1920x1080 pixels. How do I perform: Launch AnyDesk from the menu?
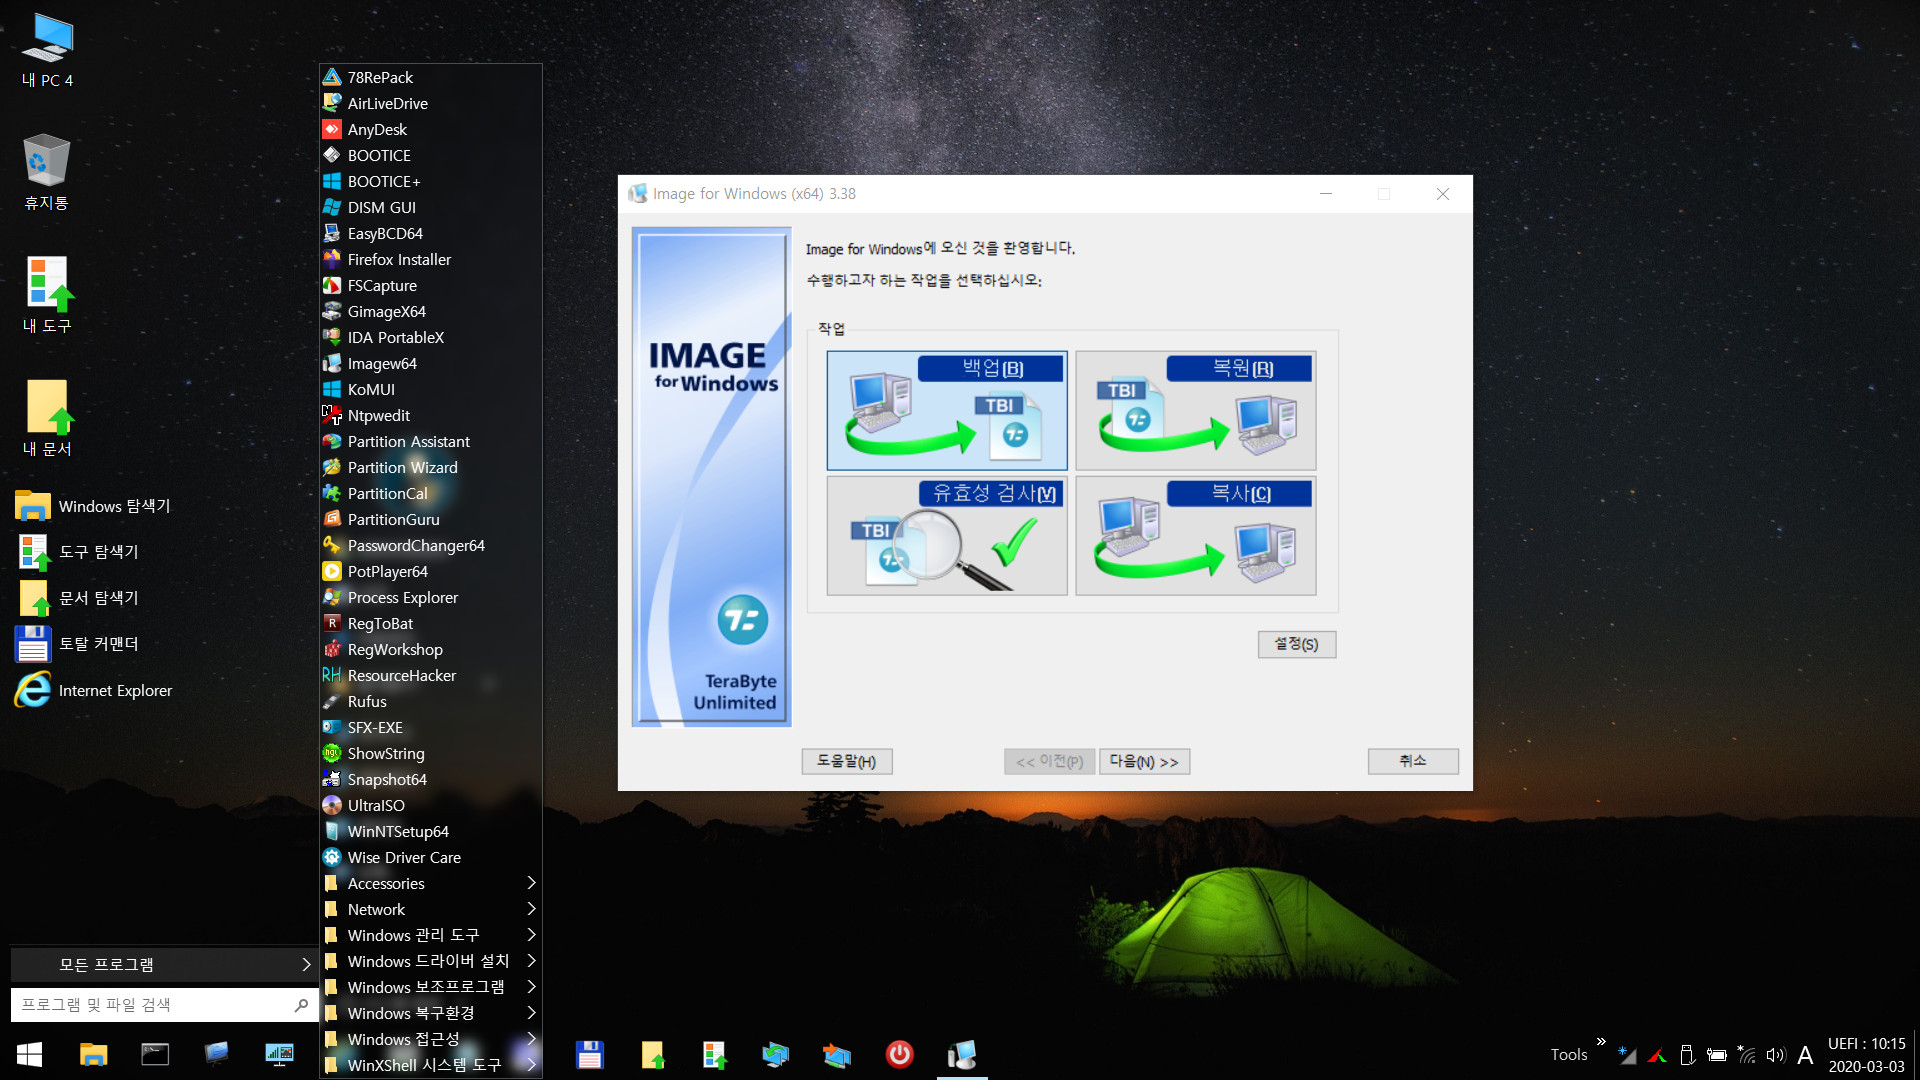click(431, 129)
